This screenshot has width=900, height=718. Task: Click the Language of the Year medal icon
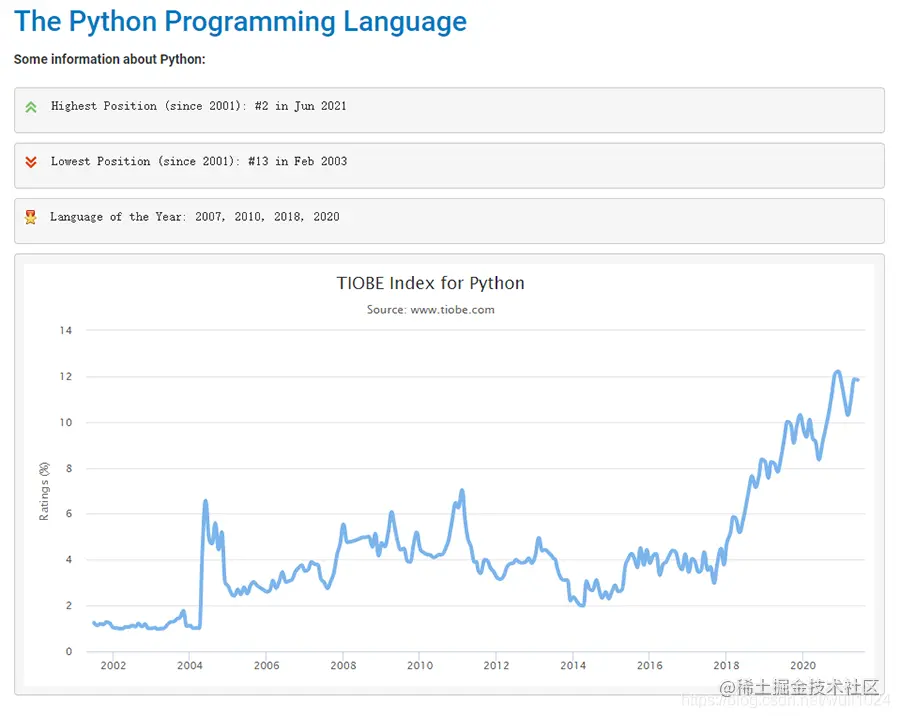click(x=30, y=217)
